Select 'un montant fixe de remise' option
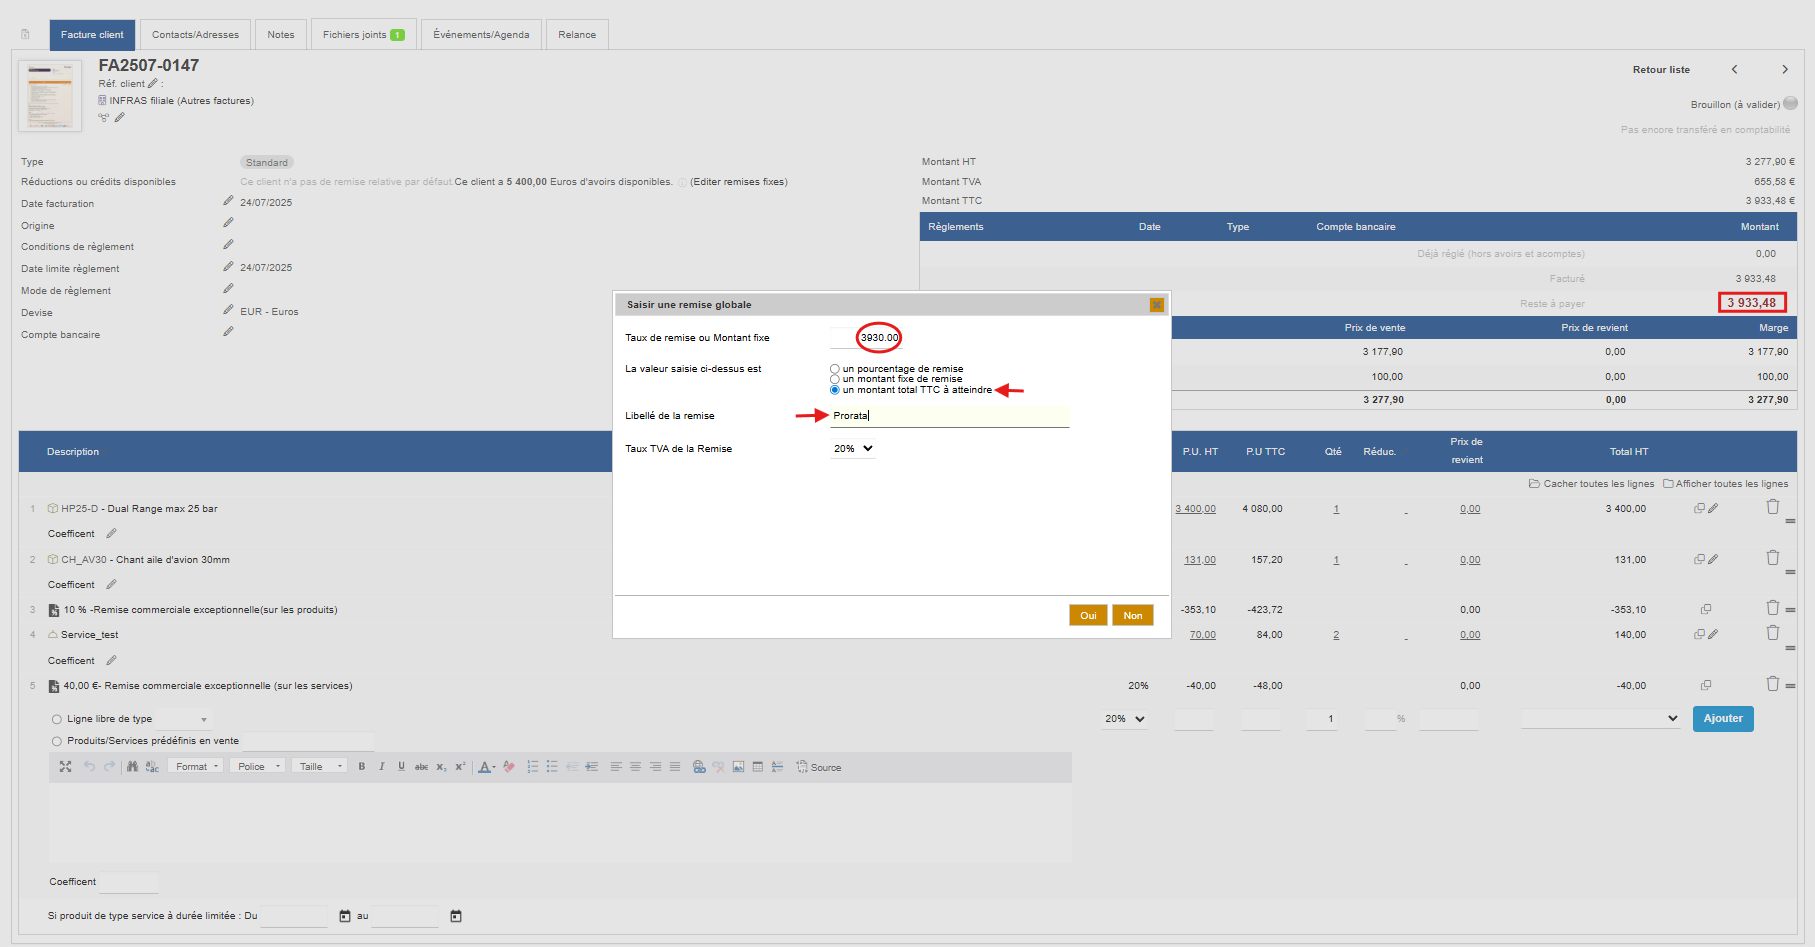The image size is (1815, 947). coord(835,379)
